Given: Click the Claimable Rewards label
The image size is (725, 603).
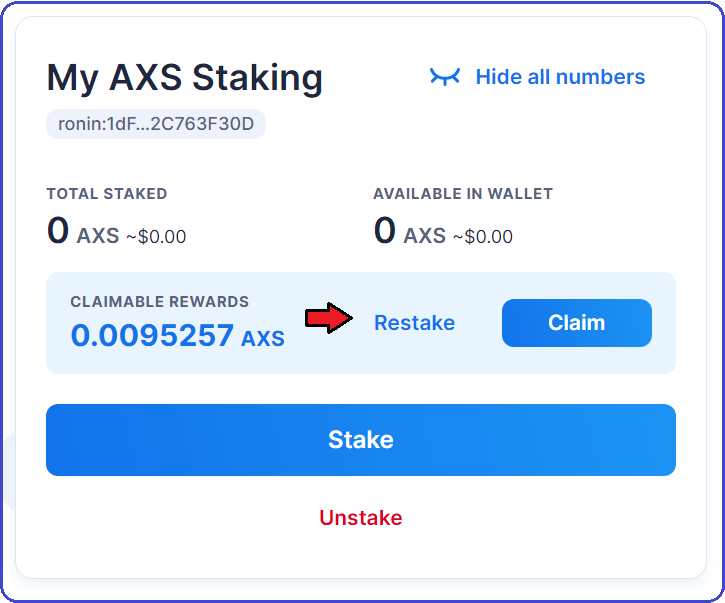Looking at the screenshot, I should coord(160,302).
